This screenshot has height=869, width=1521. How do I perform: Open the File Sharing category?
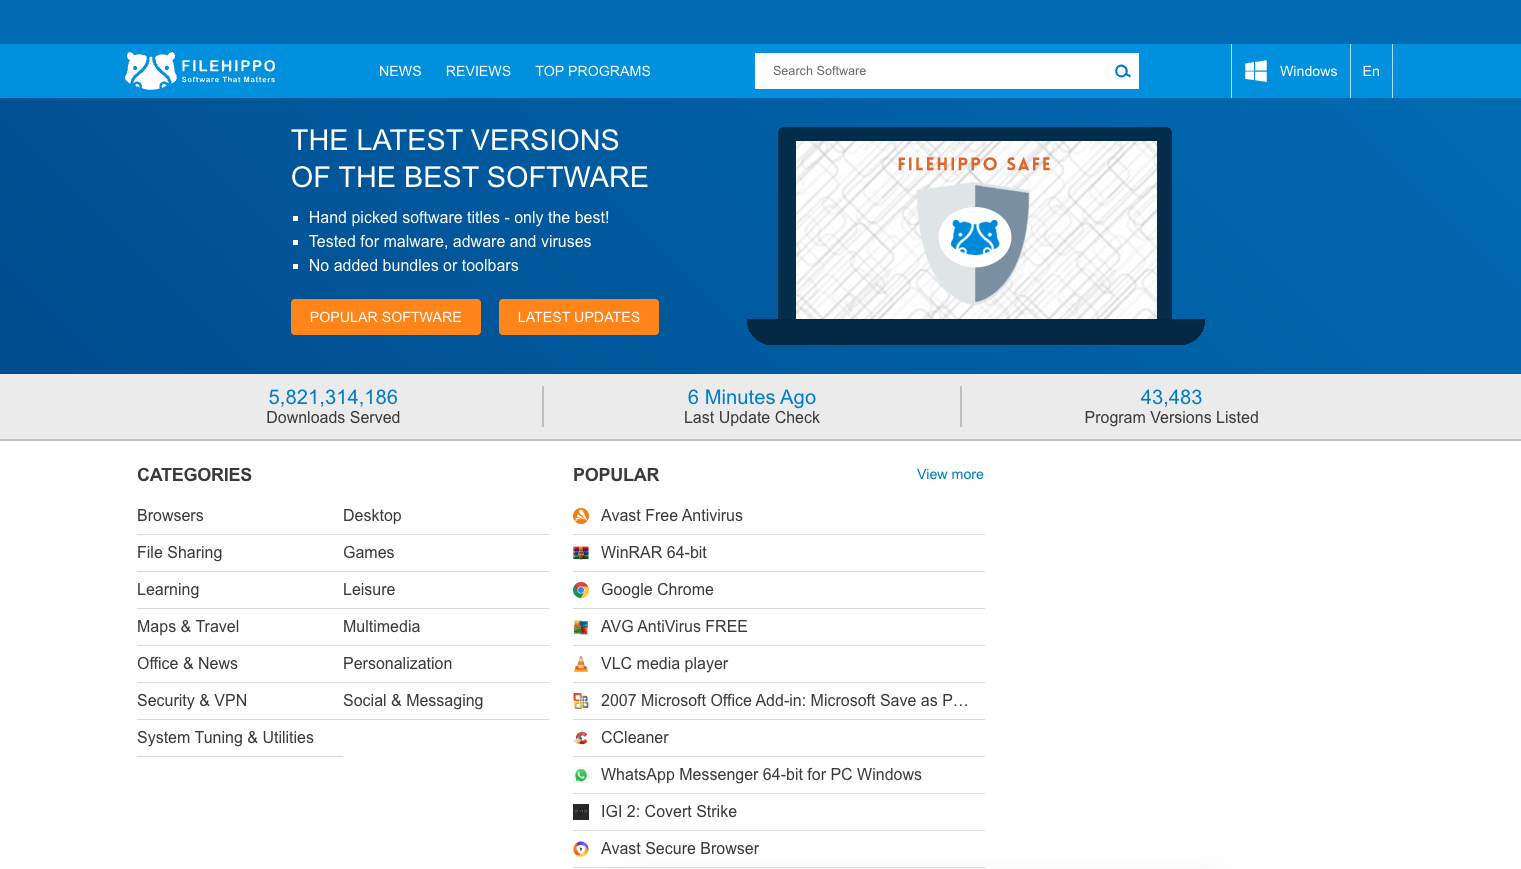click(180, 553)
